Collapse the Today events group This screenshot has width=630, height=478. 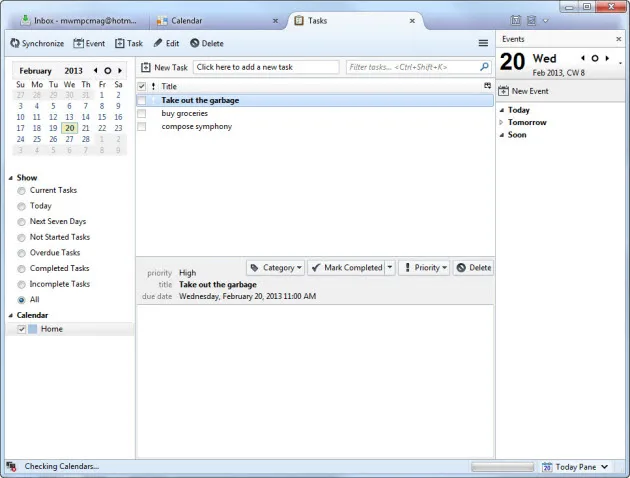pos(501,110)
